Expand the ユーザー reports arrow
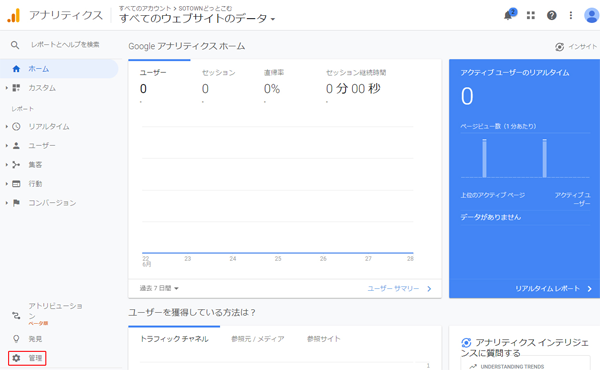Image resolution: width=600 pixels, height=370 pixels. point(7,145)
